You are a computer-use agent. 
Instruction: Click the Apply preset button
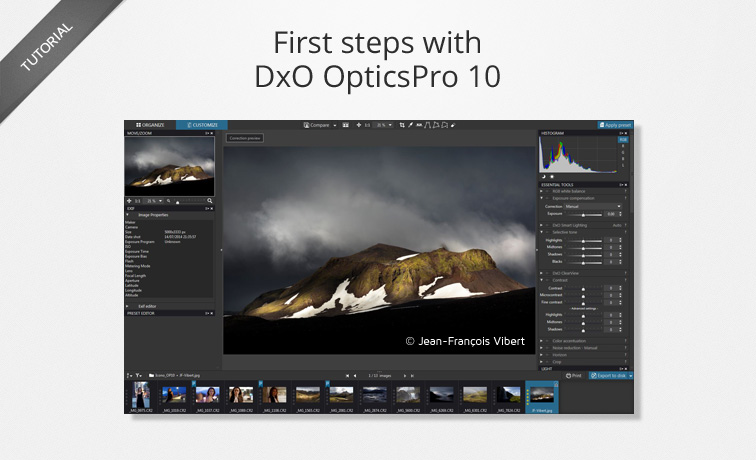point(615,125)
